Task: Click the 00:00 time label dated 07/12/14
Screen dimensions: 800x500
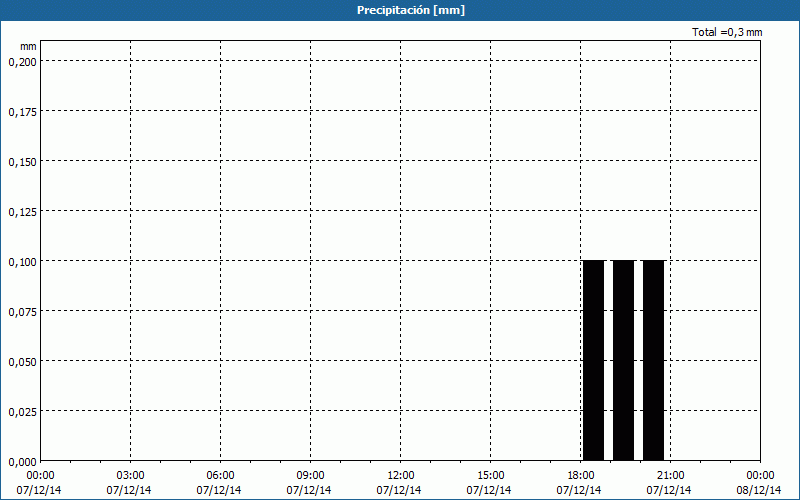Action: pyautogui.click(x=40, y=476)
